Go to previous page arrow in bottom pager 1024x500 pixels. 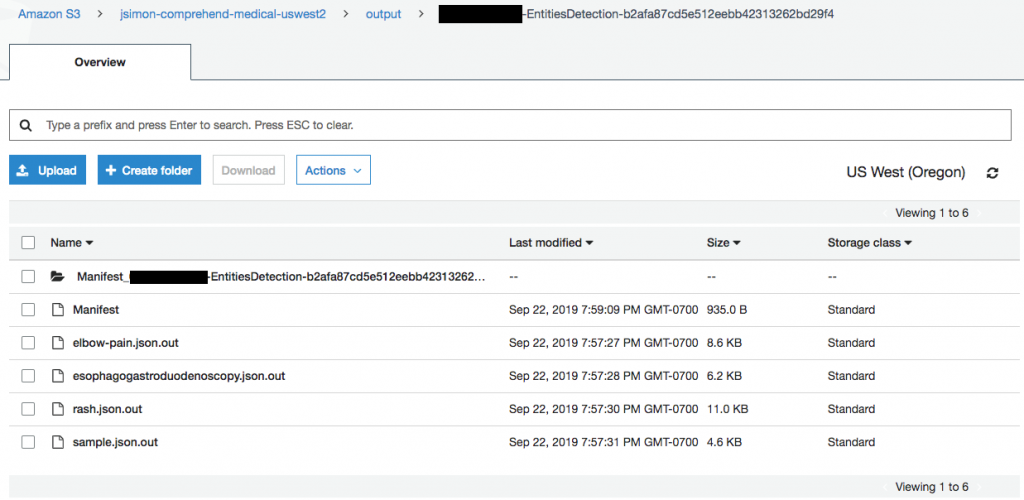(886, 487)
